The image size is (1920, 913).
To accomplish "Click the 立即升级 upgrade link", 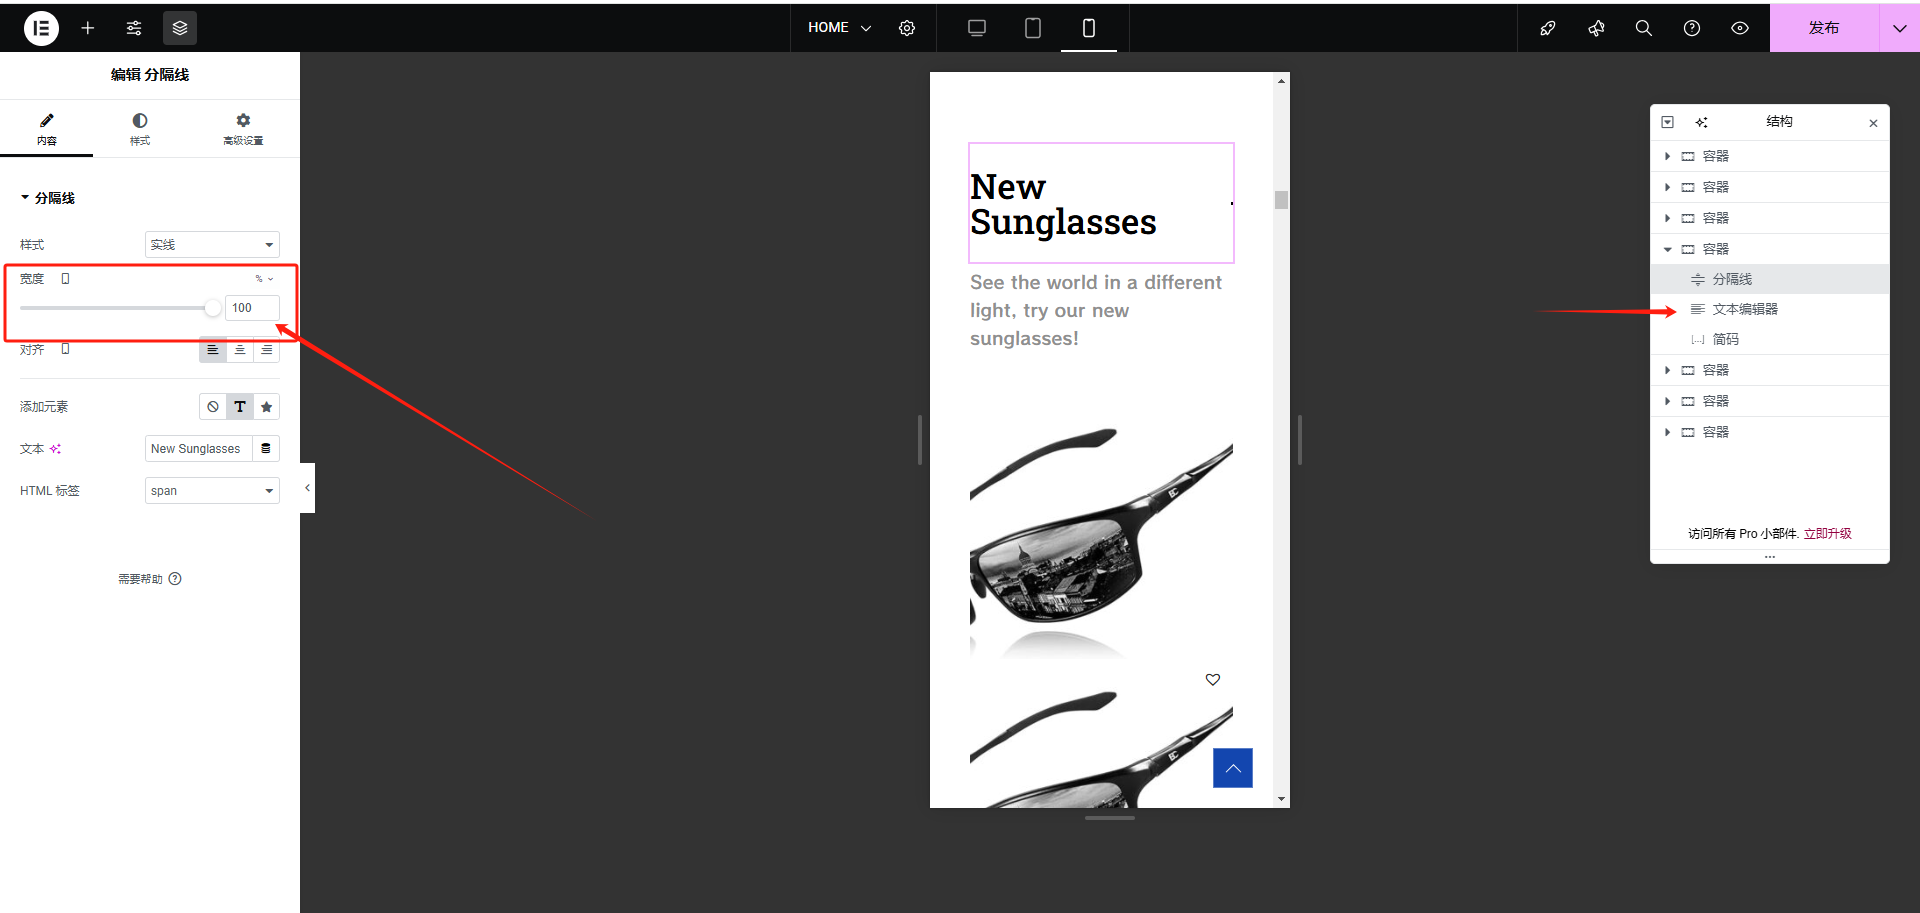I will coord(1827,534).
